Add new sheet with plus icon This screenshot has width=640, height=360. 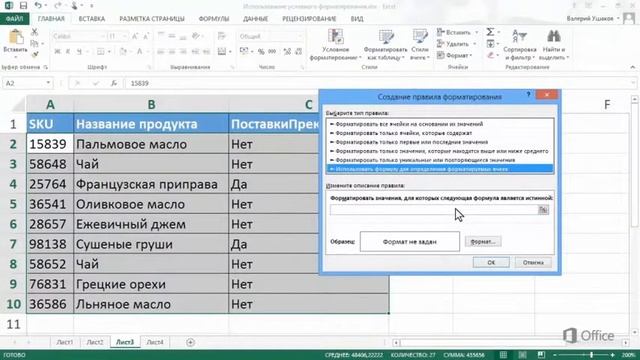point(190,342)
